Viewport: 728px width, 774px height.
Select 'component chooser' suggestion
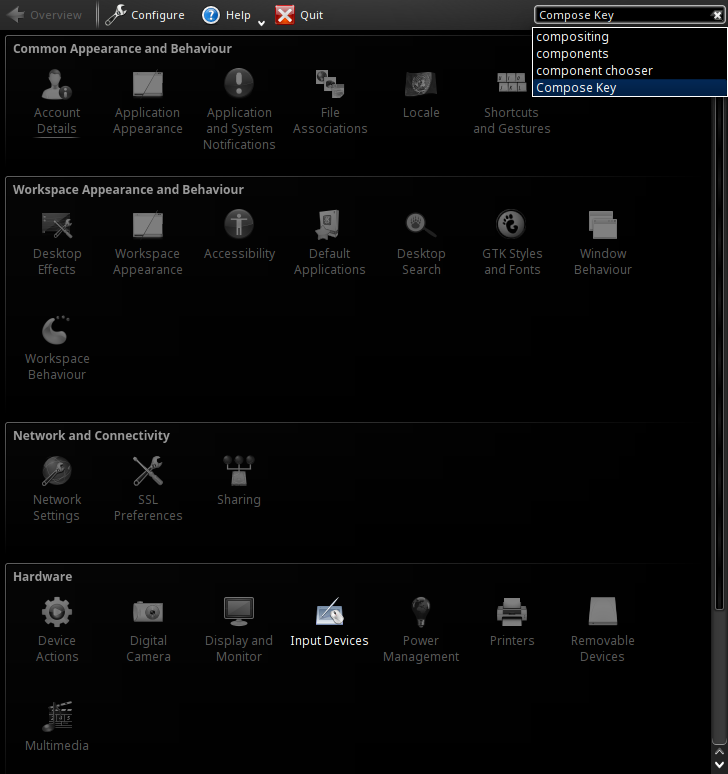pyautogui.click(x=629, y=71)
